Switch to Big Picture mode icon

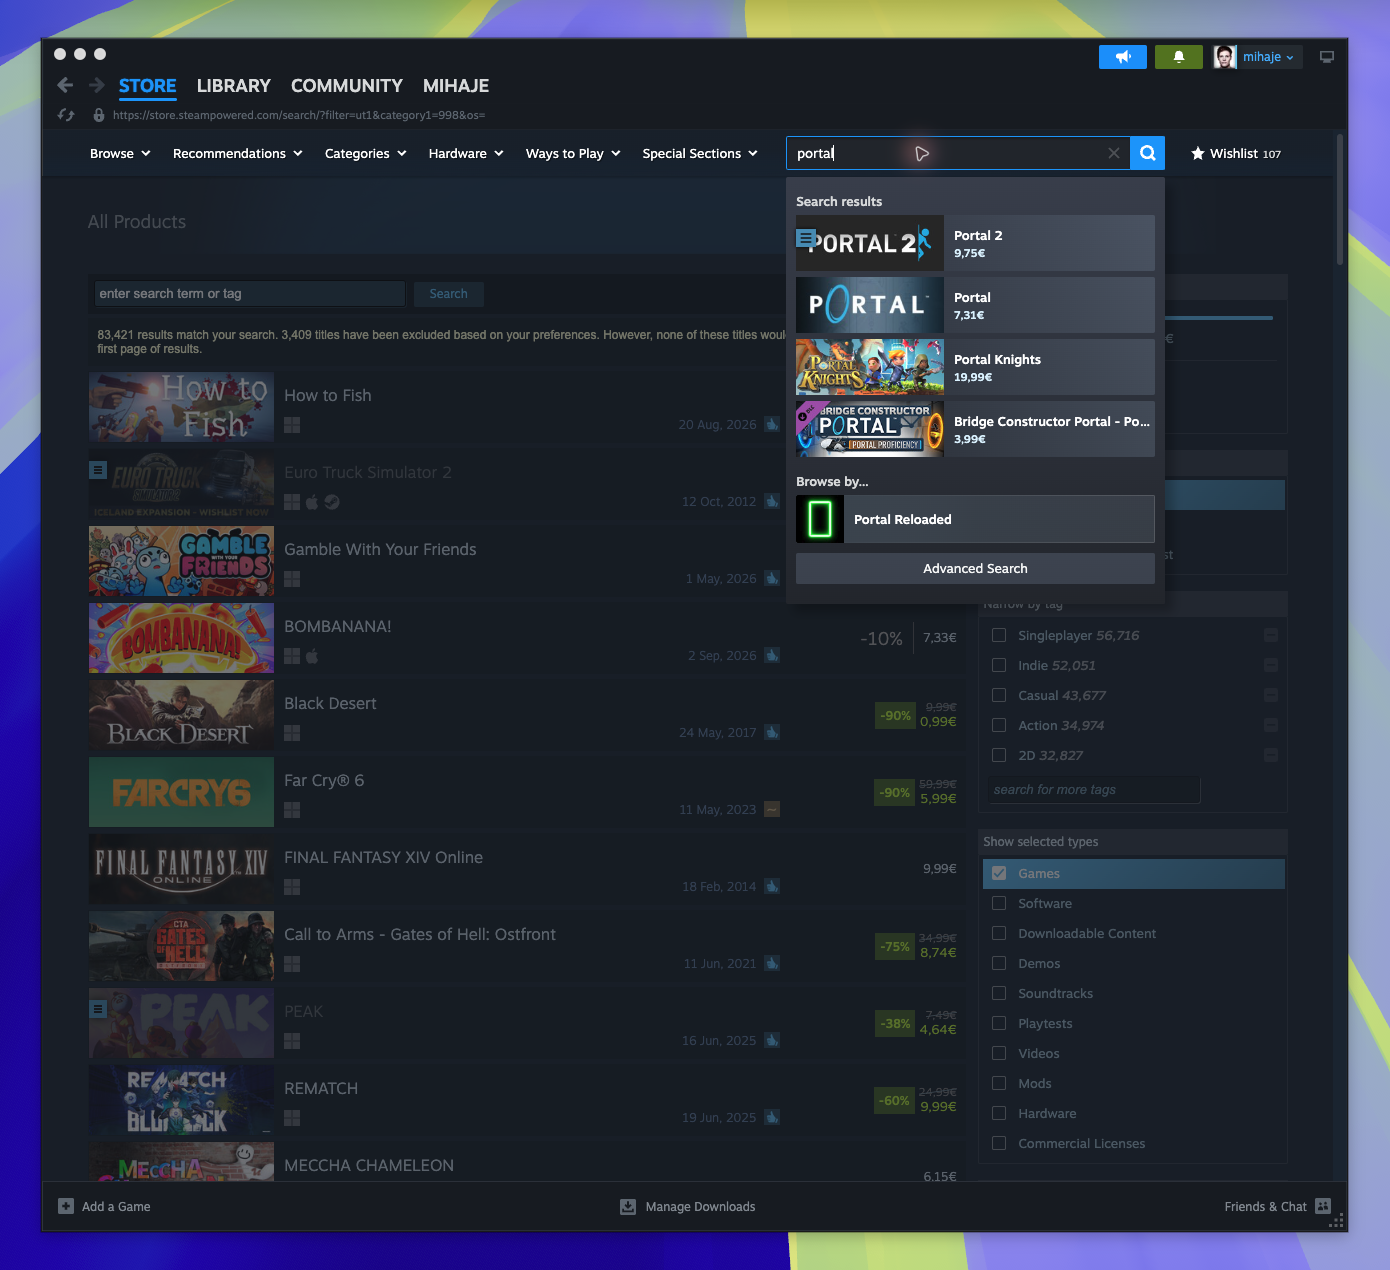pos(1327,57)
